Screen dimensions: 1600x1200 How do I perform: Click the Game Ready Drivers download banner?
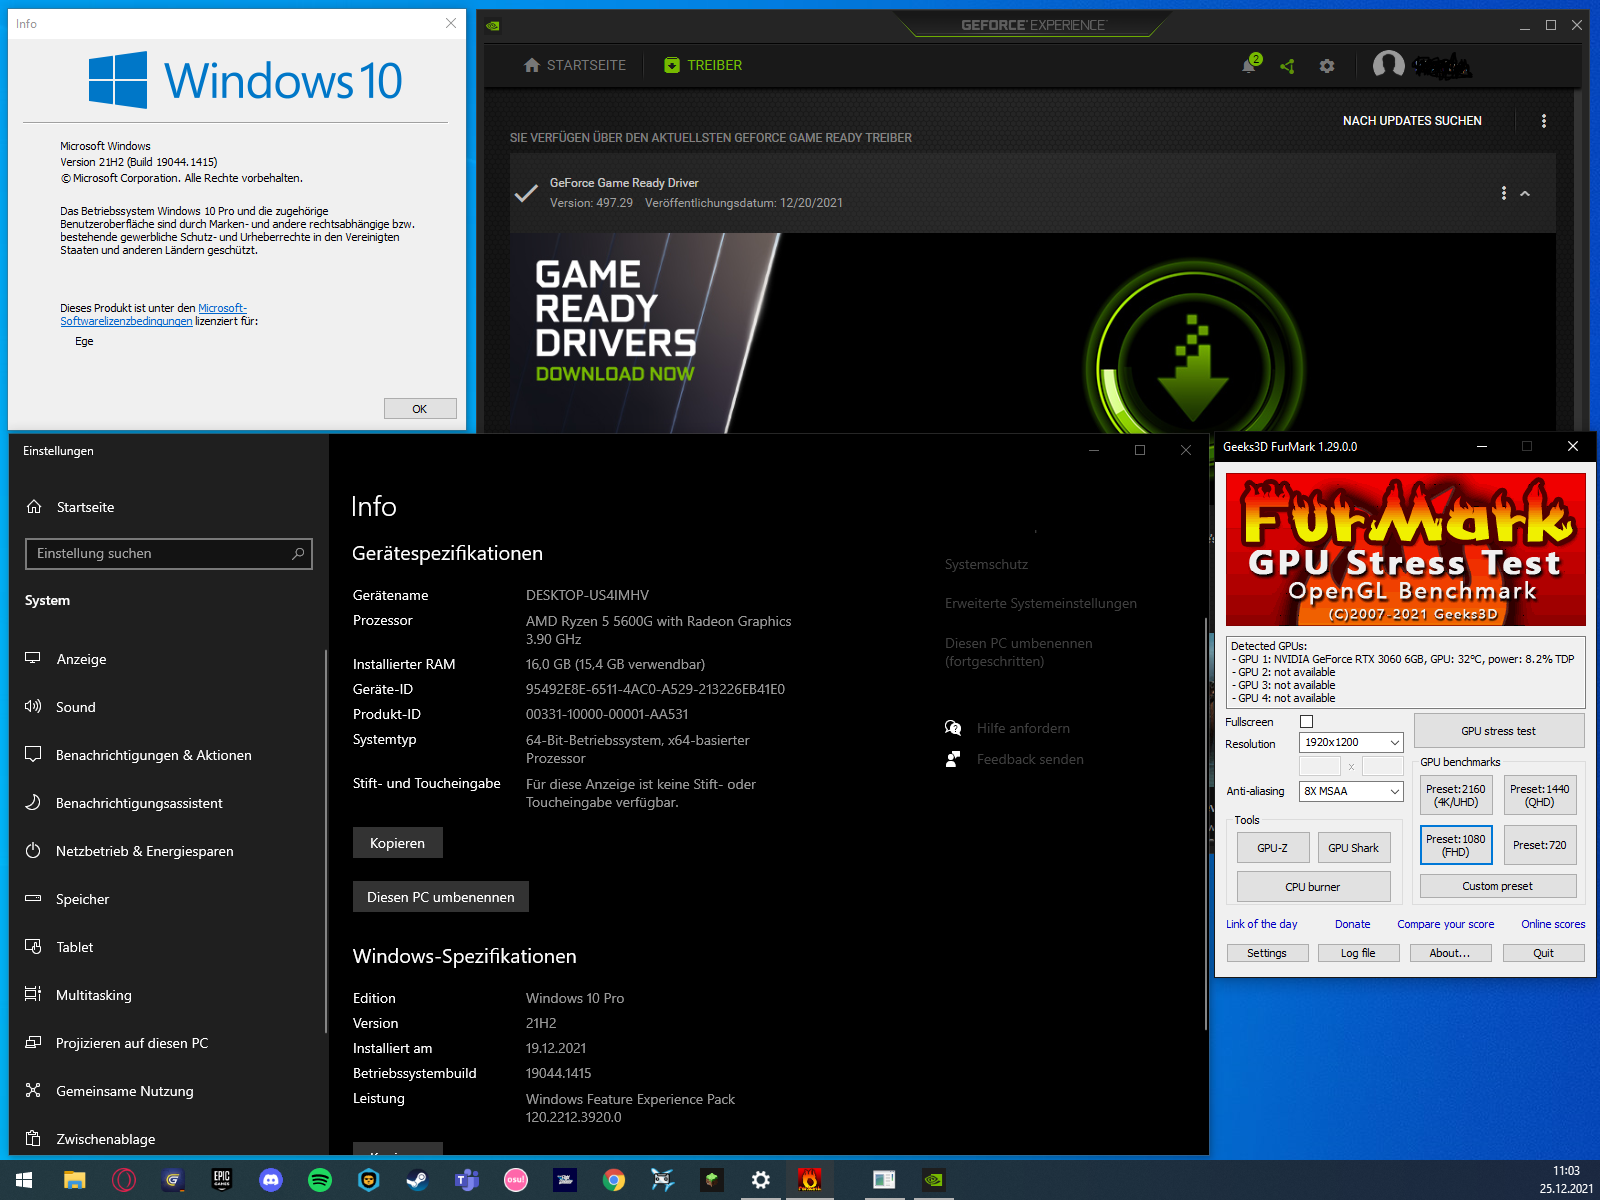click(x=1033, y=333)
